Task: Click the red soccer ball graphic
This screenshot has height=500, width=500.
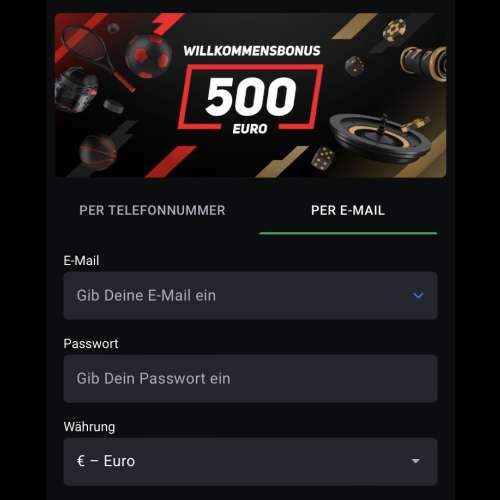Action: point(148,56)
